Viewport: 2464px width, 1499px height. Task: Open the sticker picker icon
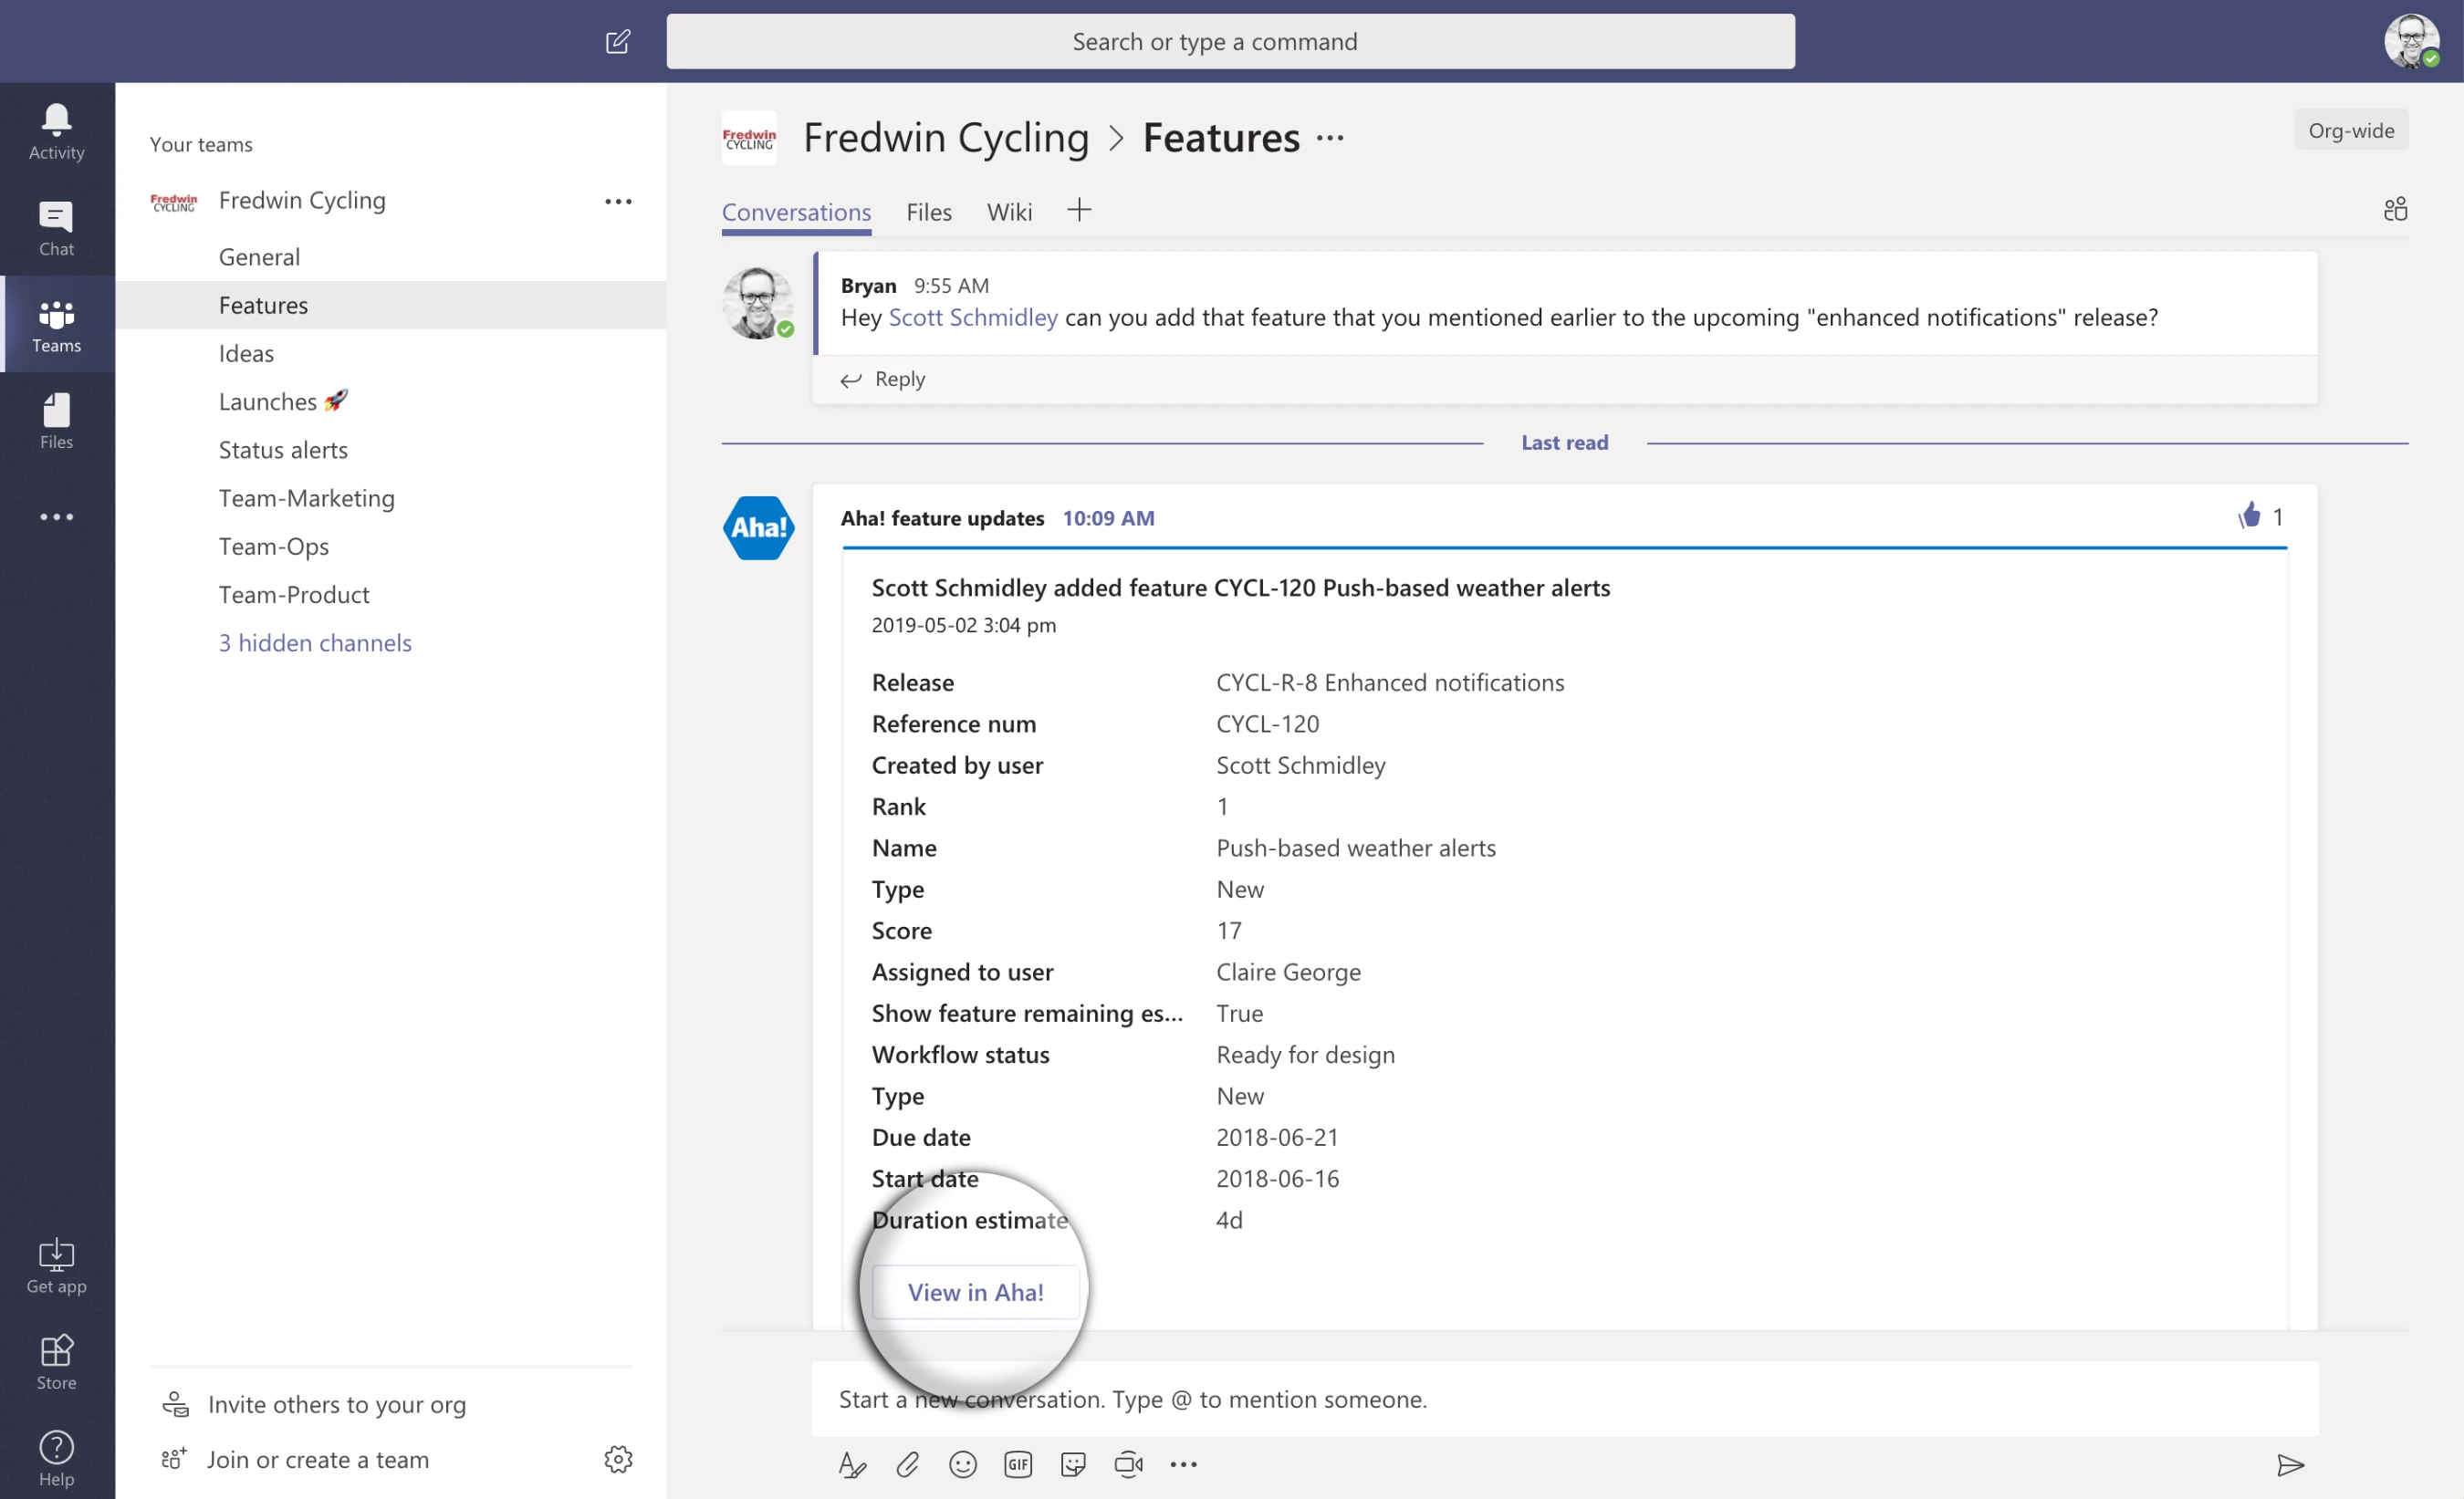pyautogui.click(x=1073, y=1464)
